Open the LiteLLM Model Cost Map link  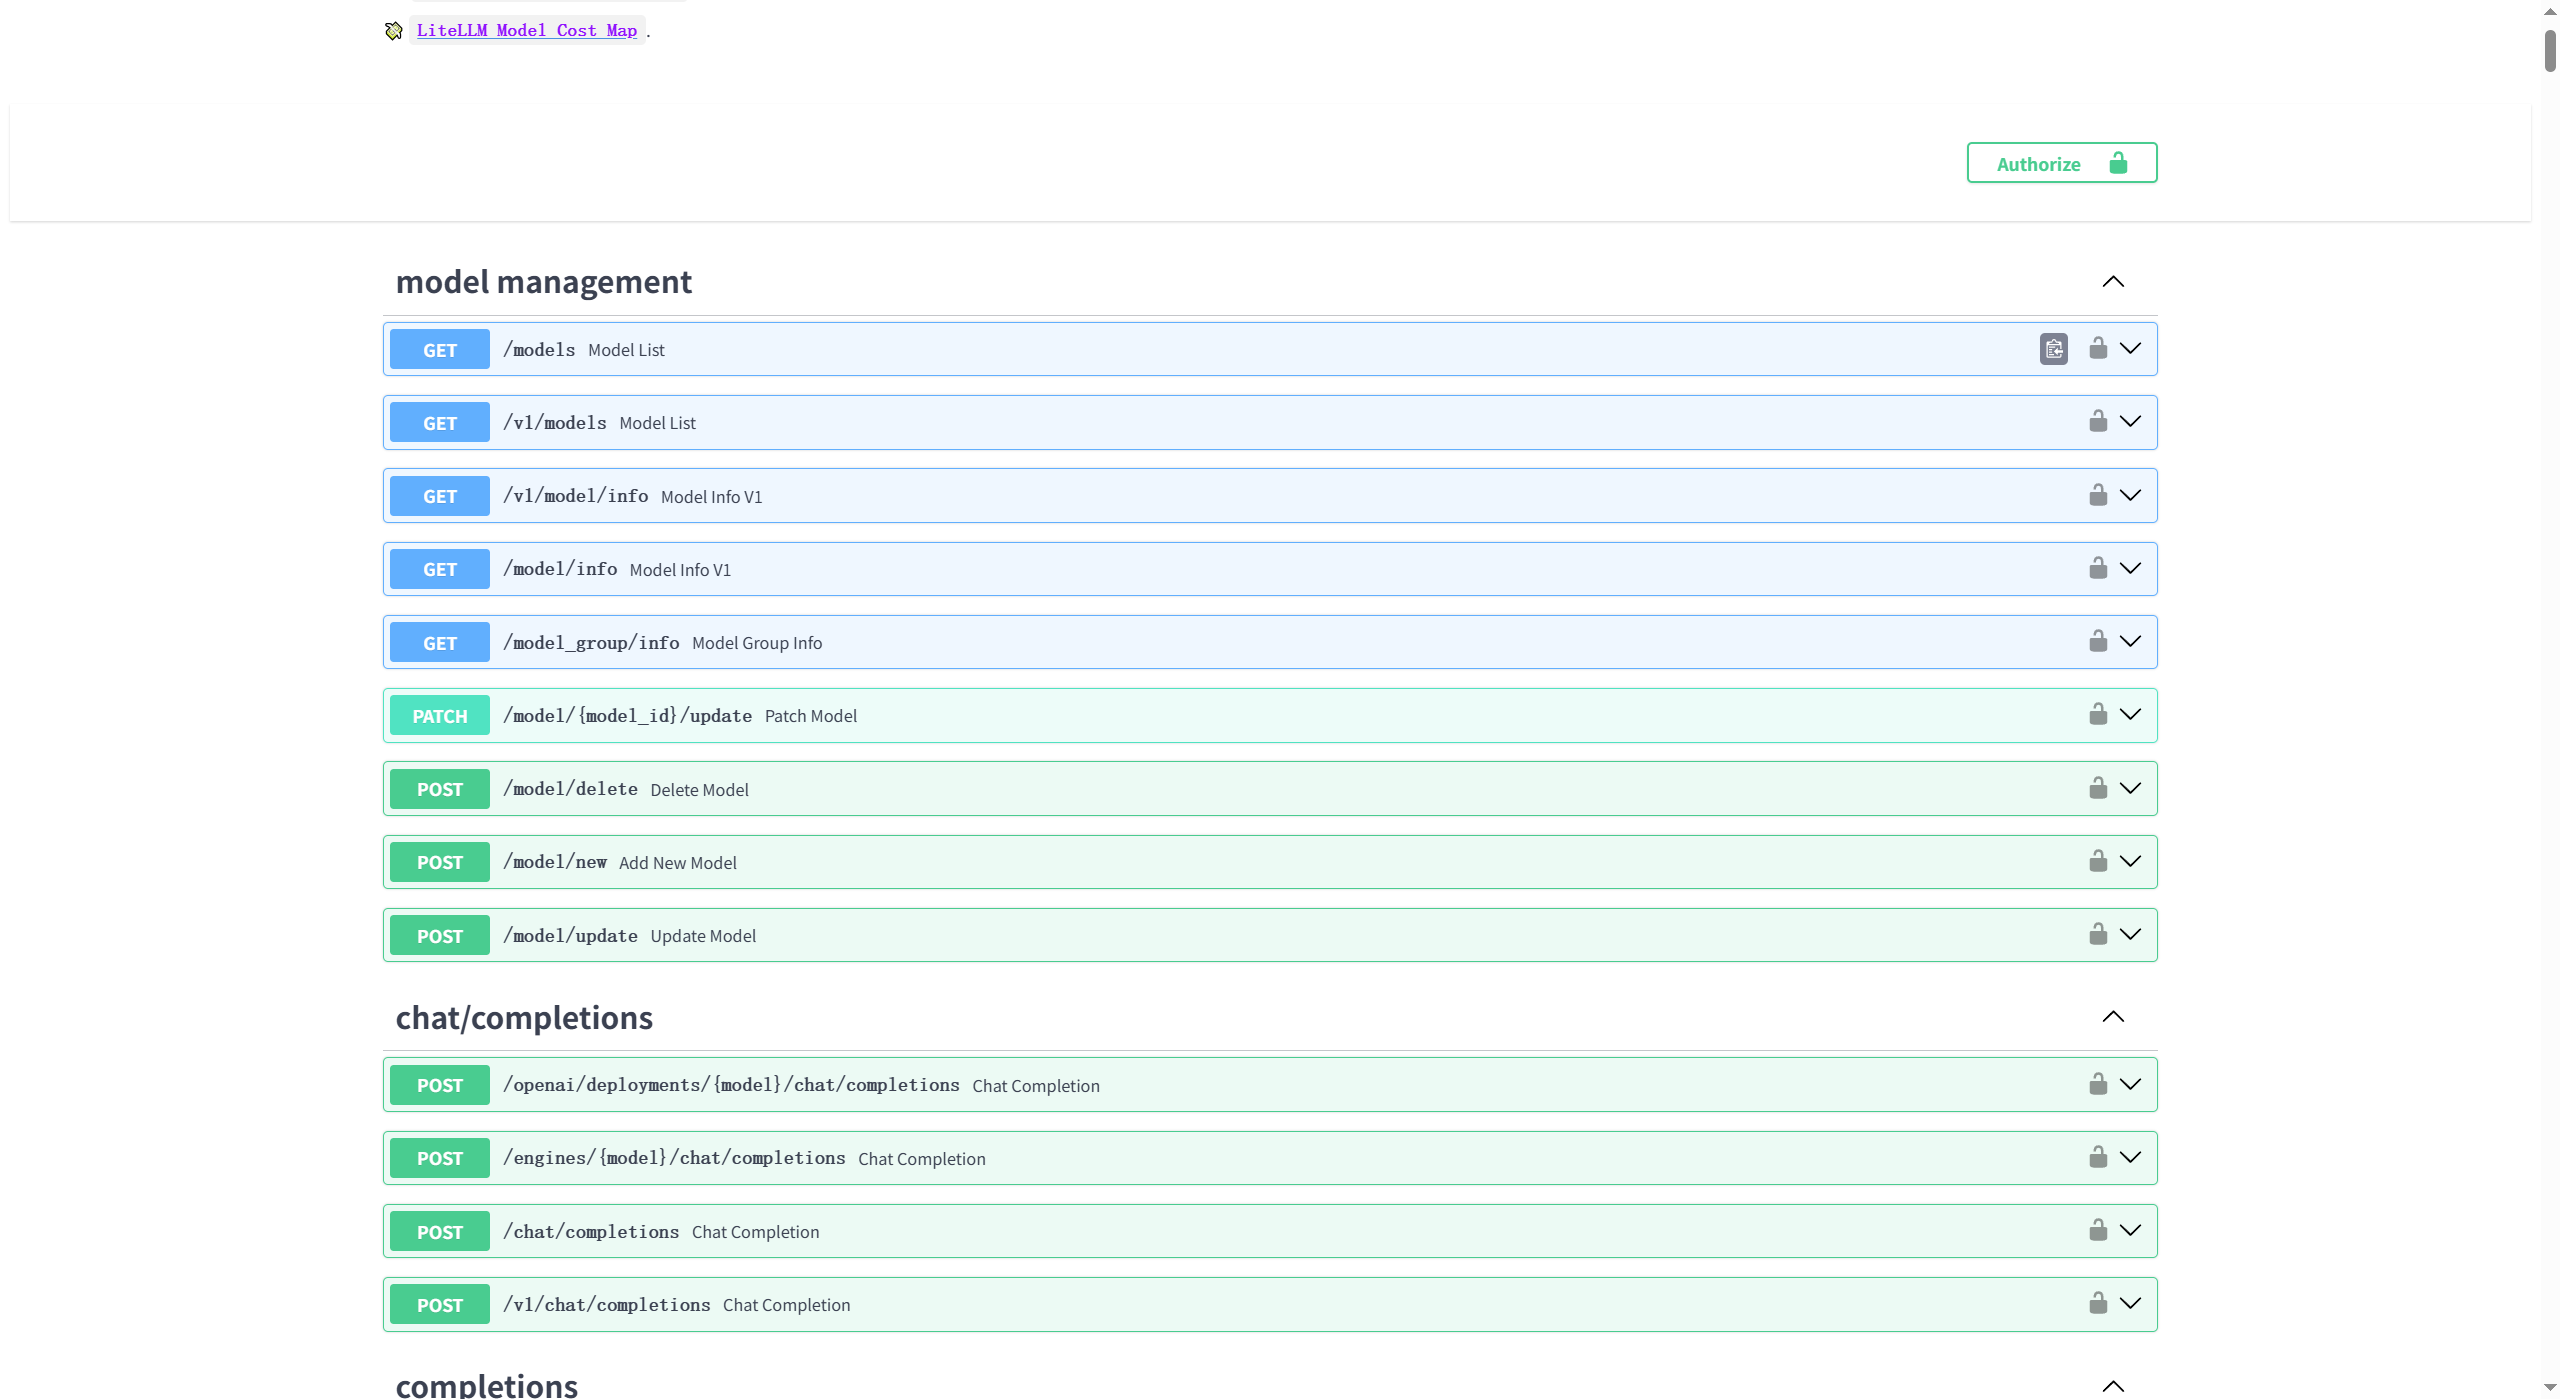click(526, 30)
